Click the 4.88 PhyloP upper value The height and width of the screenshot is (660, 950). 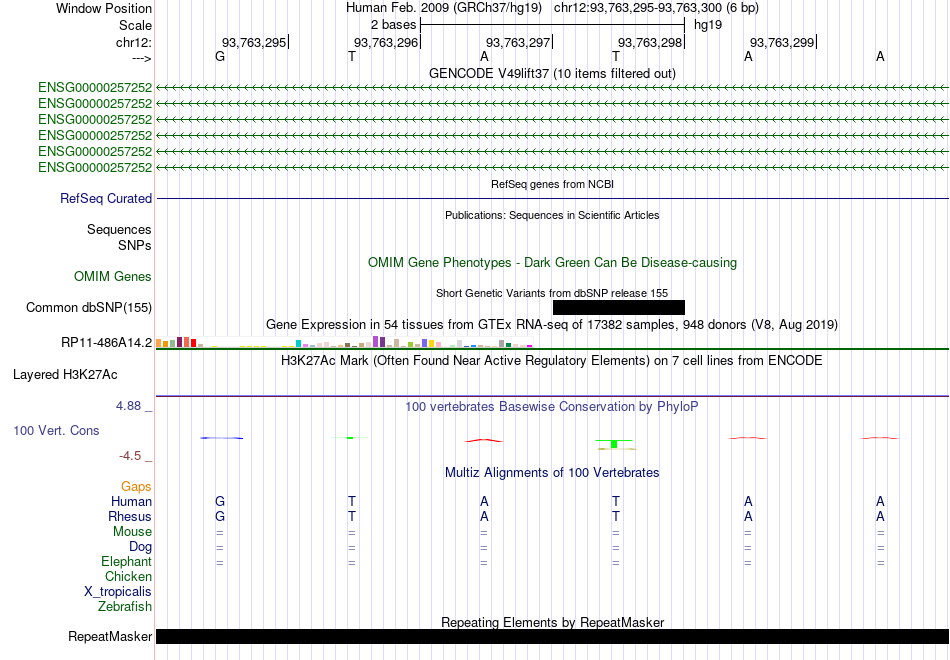coord(128,406)
